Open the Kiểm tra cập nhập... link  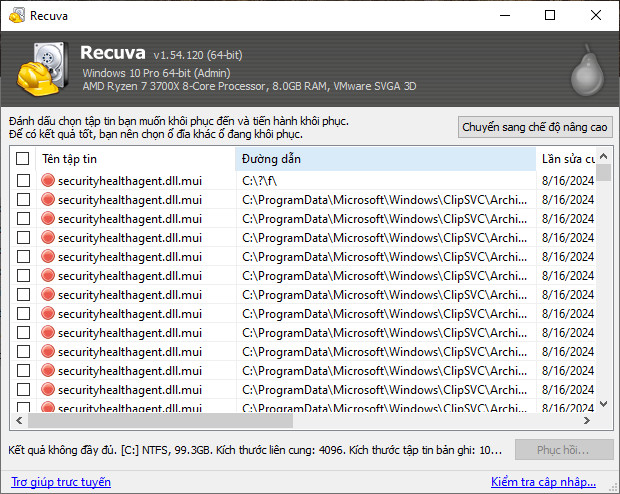[x=551, y=482]
